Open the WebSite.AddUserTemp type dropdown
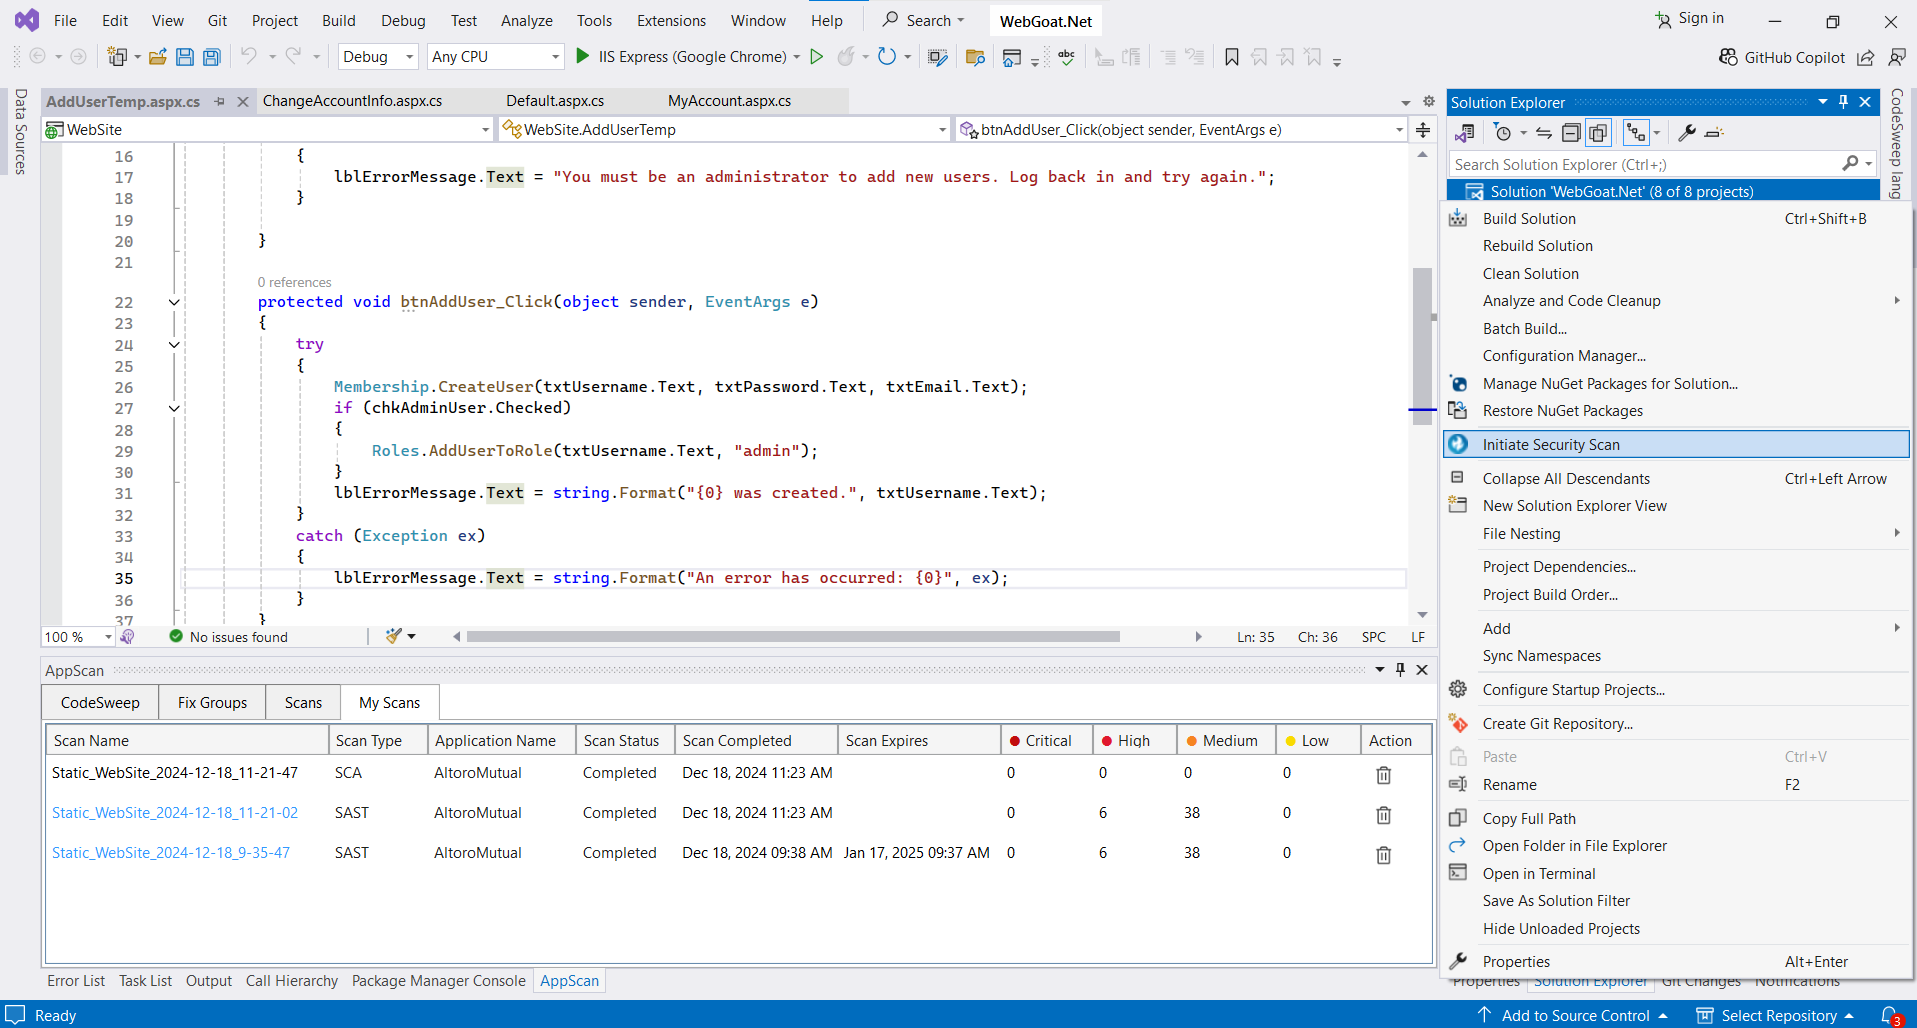Image resolution: width=1917 pixels, height=1028 pixels. click(x=724, y=129)
